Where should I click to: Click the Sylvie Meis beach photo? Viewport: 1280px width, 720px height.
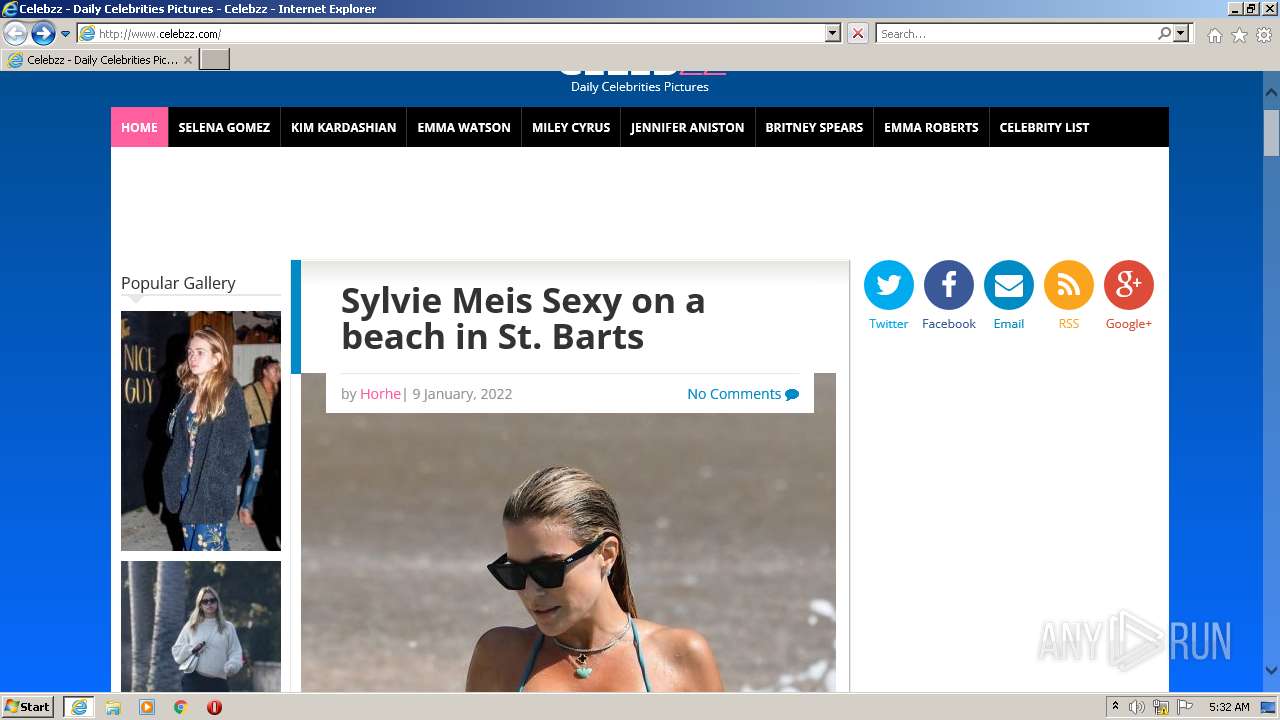(568, 552)
